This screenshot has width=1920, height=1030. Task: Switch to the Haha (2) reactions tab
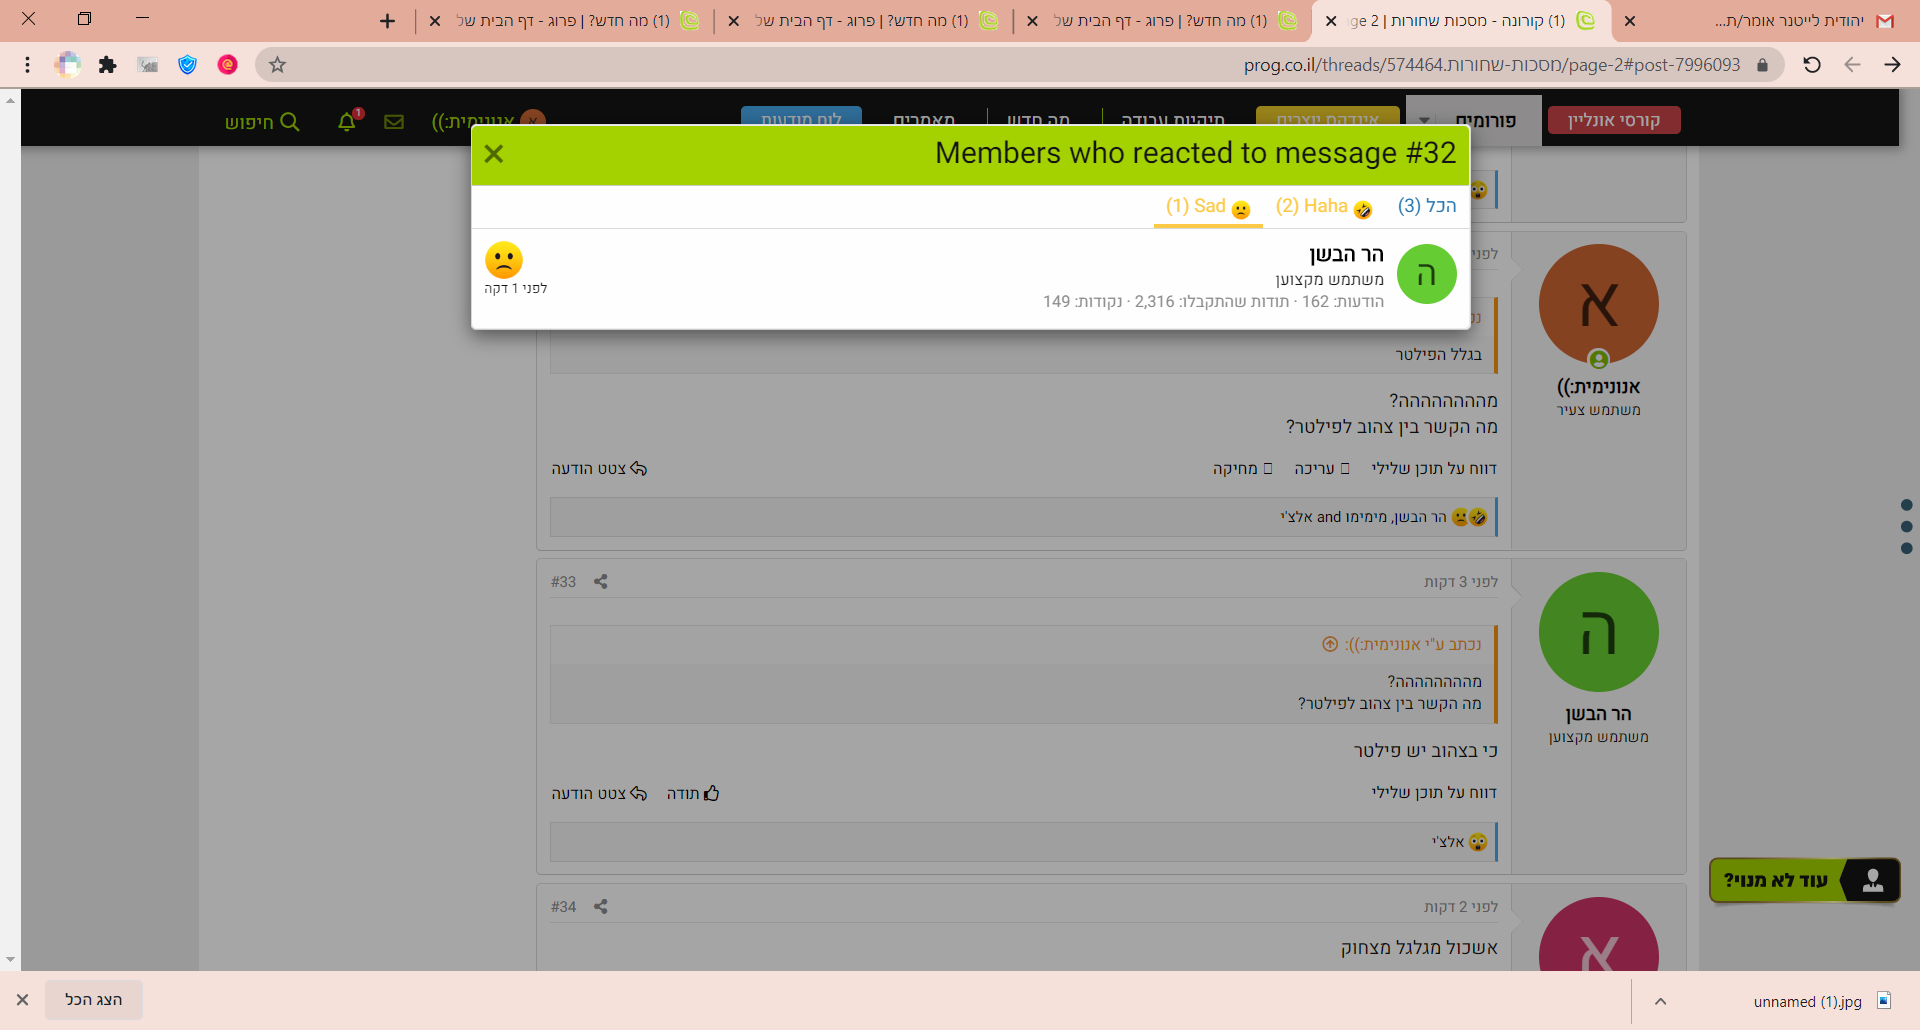point(1324,207)
